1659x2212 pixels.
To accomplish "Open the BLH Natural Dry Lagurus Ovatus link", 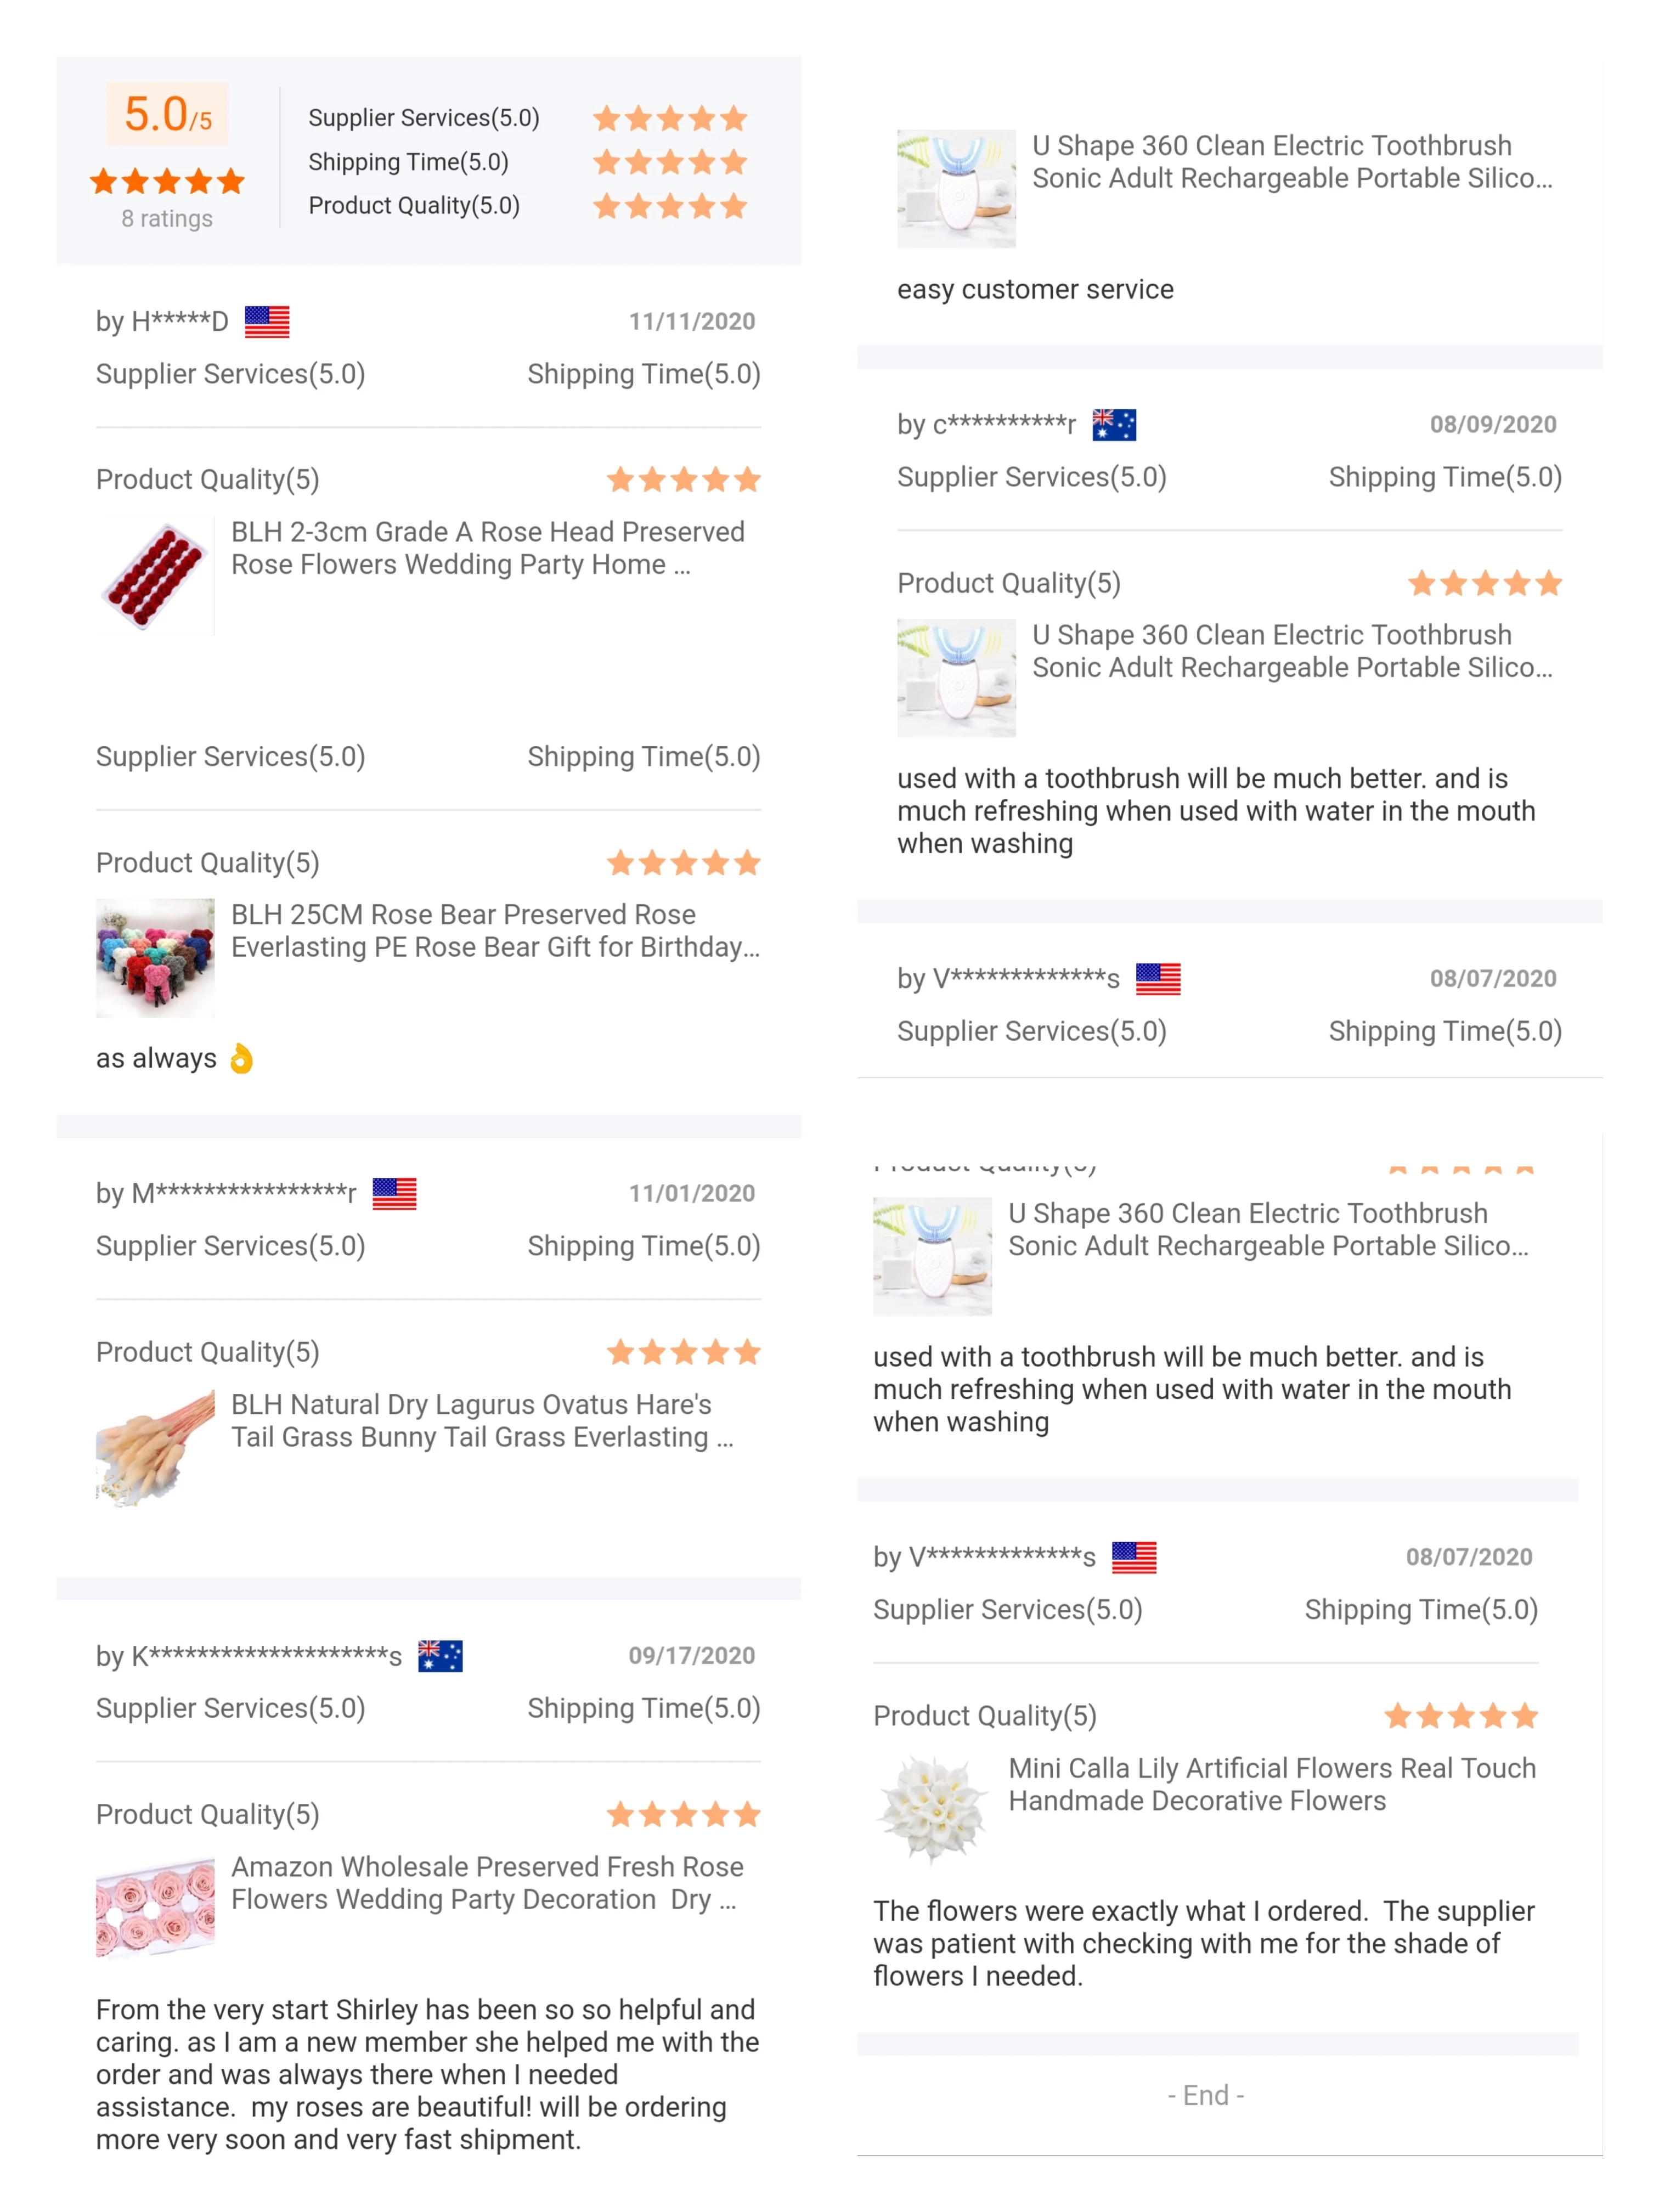I will (482, 1420).
